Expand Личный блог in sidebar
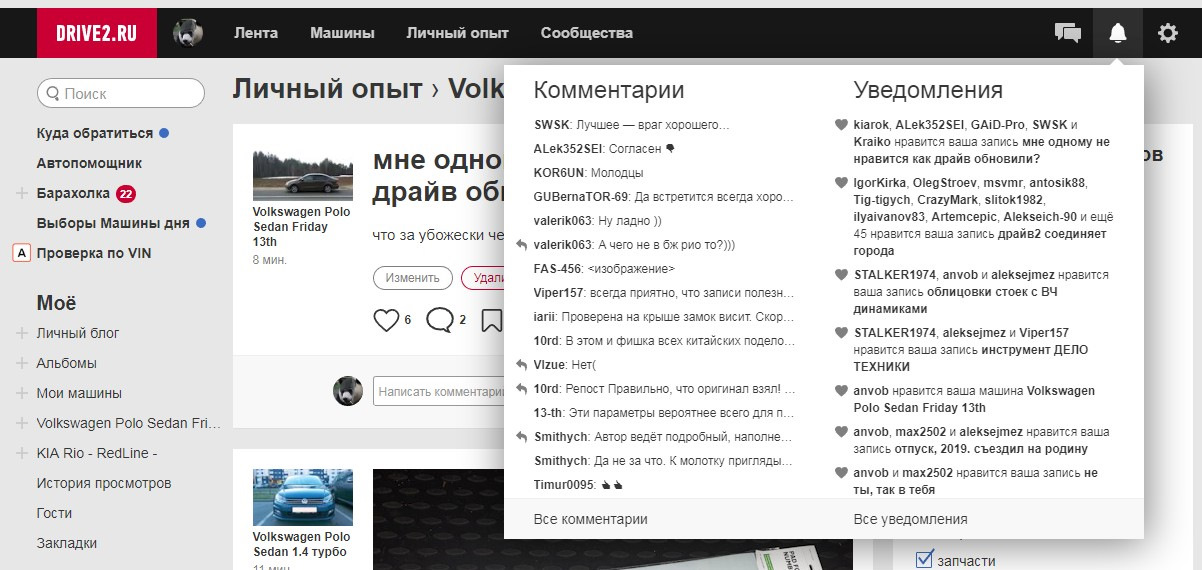The image size is (1202, 570). pos(22,333)
